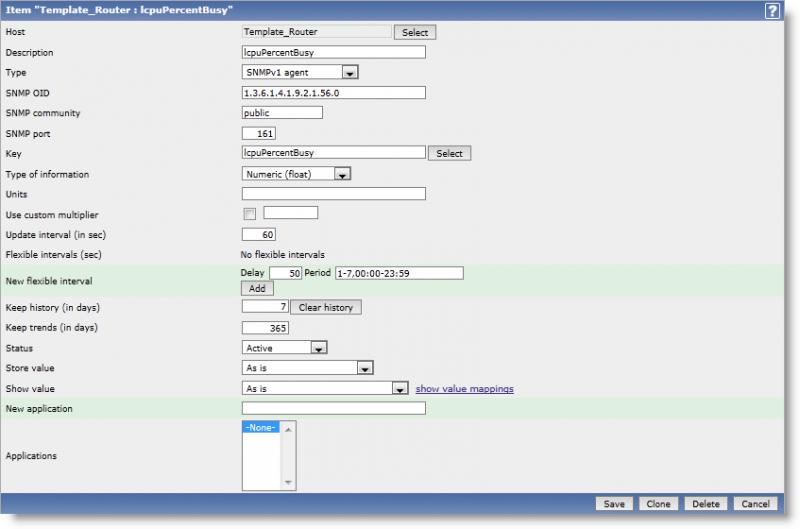Click the SNMP OID input field
800x529 pixels.
pyautogui.click(x=334, y=92)
